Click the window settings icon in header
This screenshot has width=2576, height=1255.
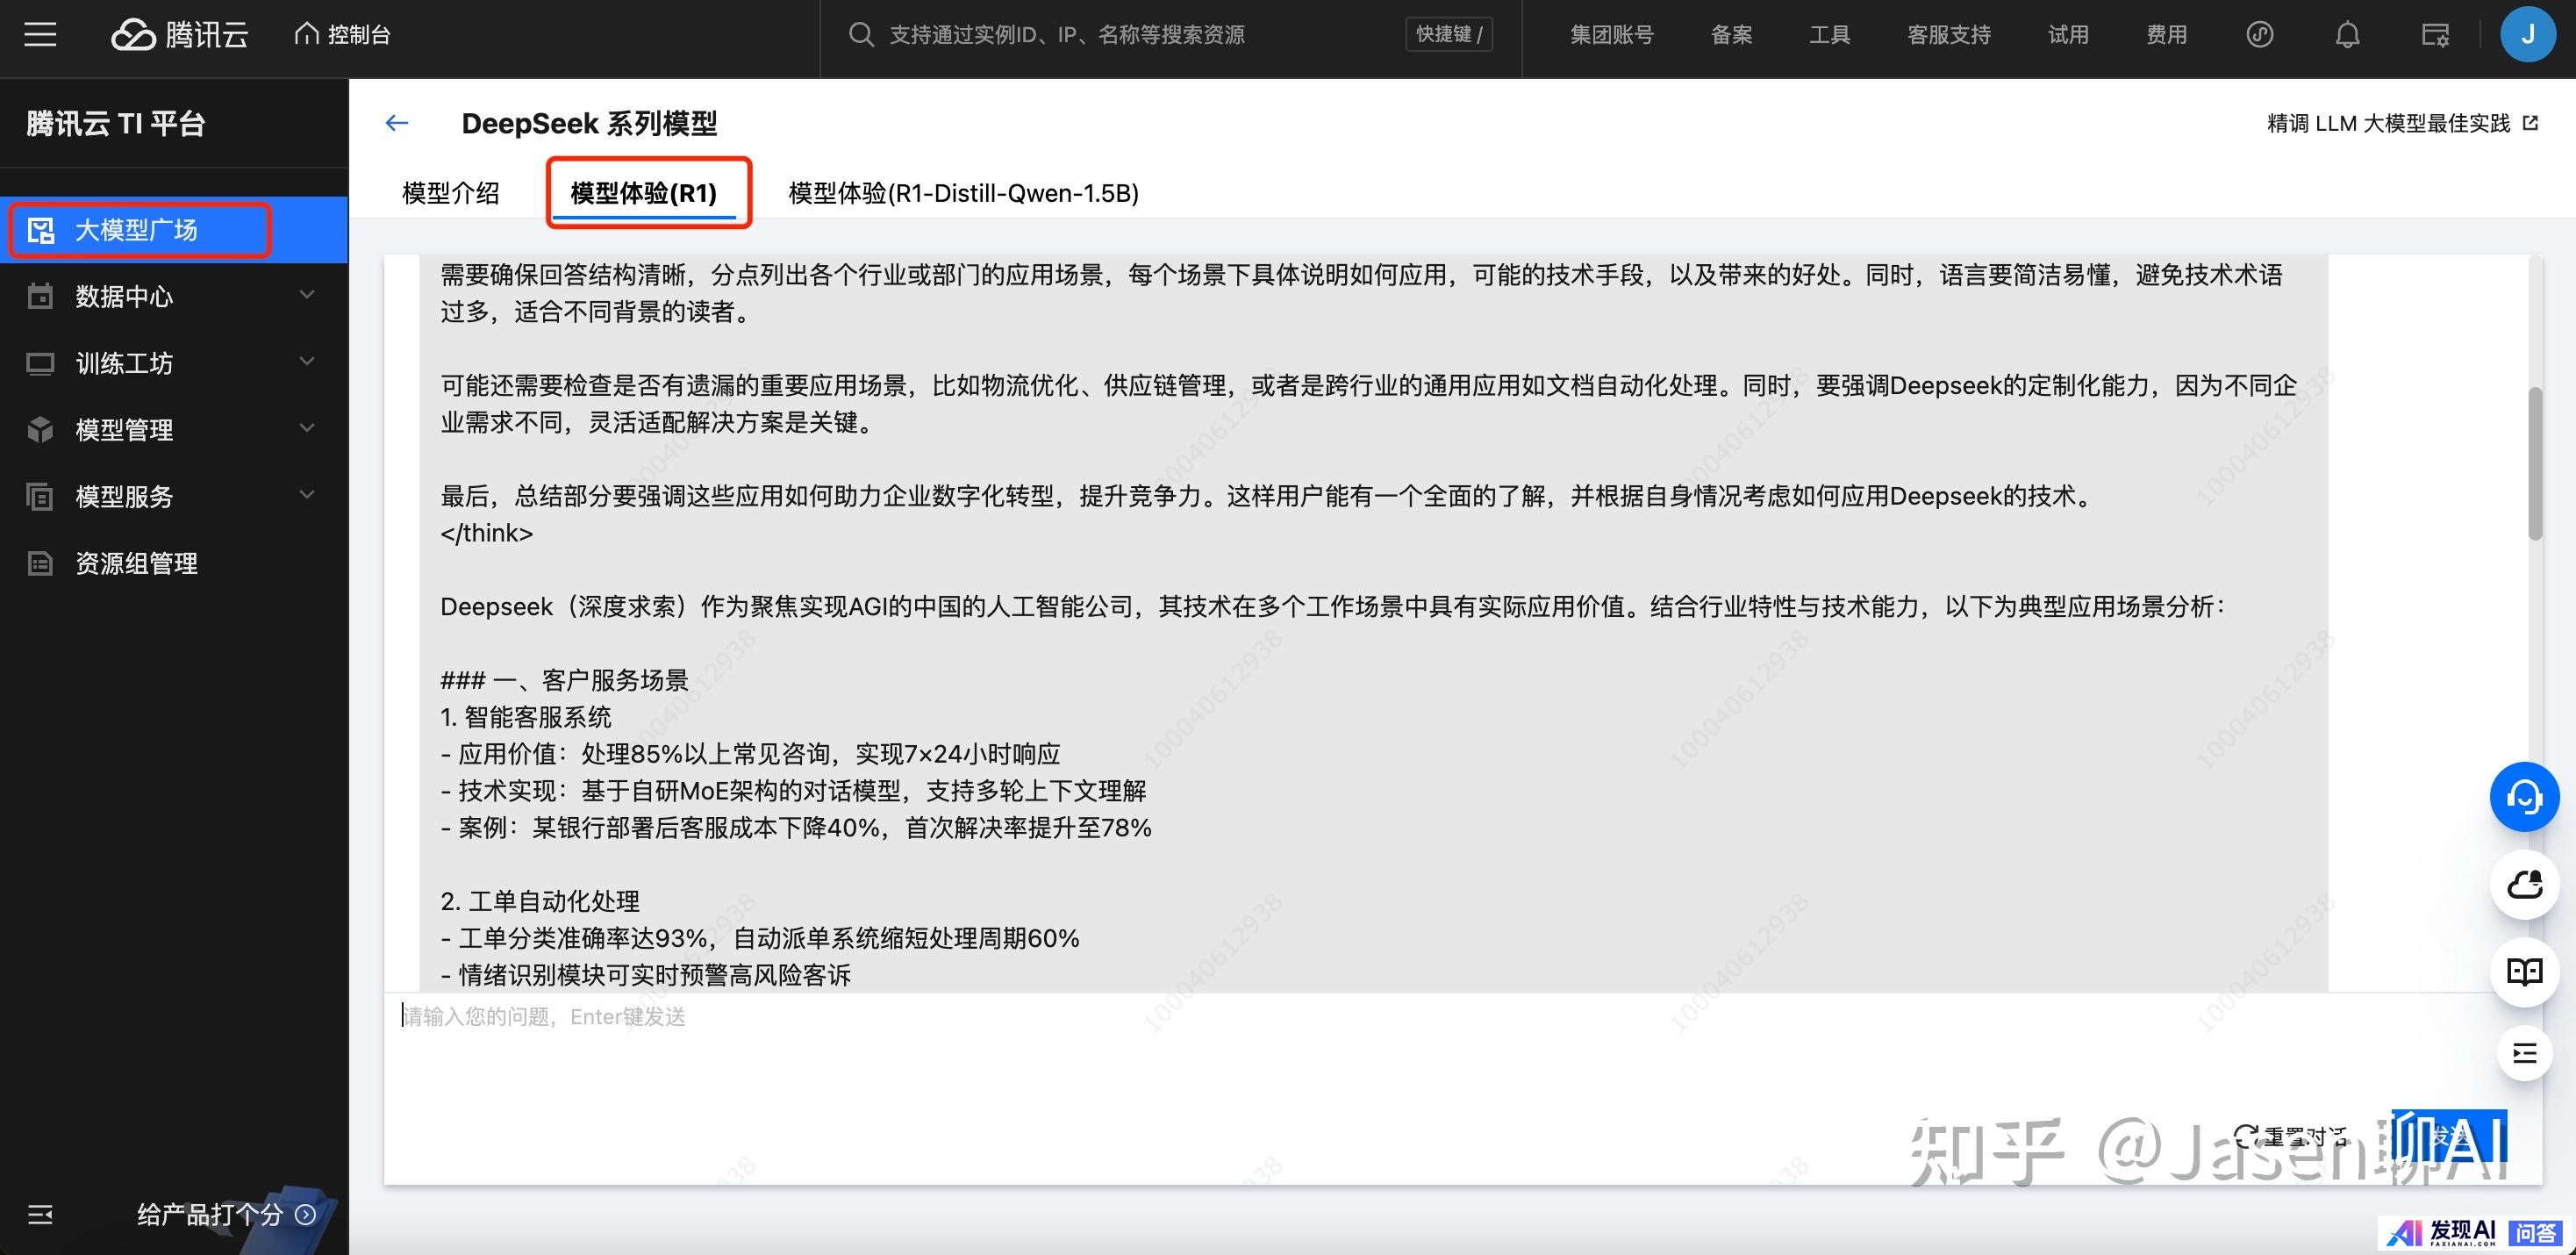2435,35
